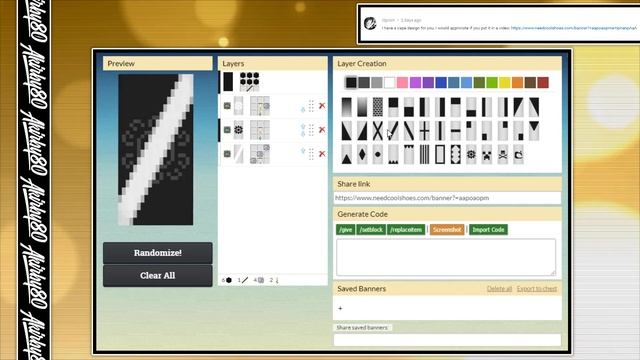Delete the diagonal stripe layer
Image resolution: width=640 pixels, height=360 pixels.
(322, 154)
